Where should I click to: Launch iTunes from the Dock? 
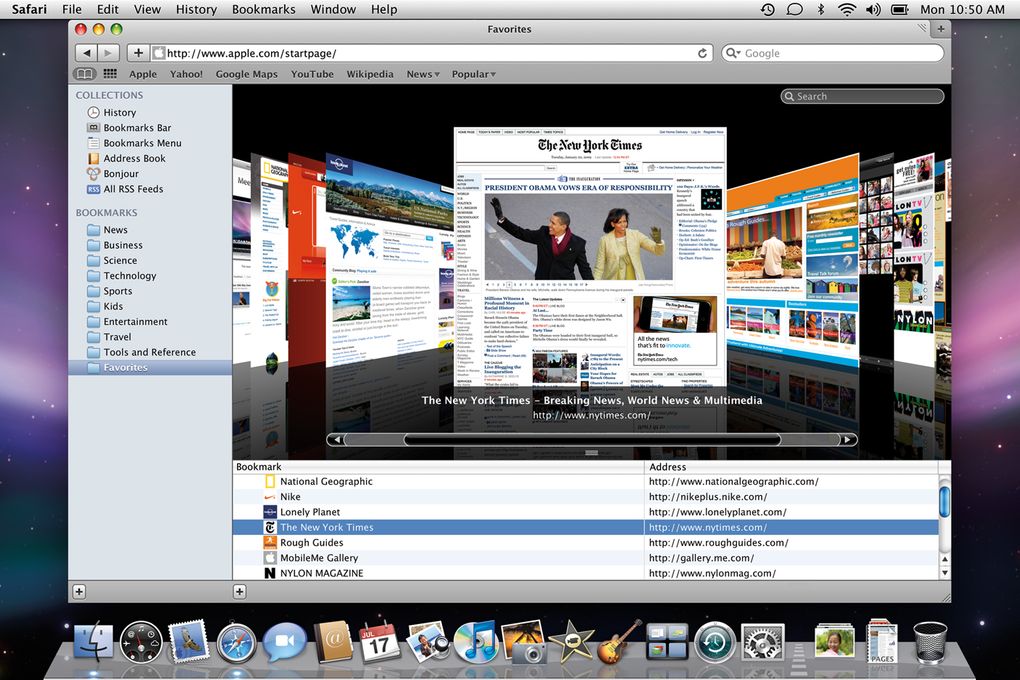(x=476, y=643)
